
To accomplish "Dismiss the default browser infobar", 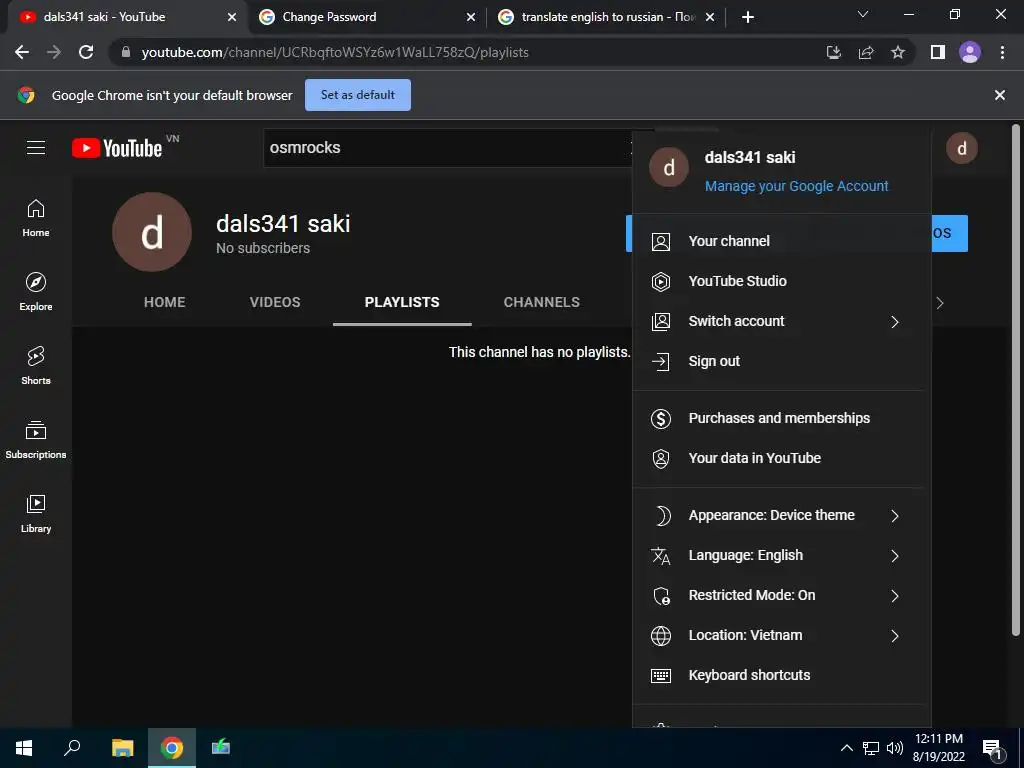I will 999,95.
